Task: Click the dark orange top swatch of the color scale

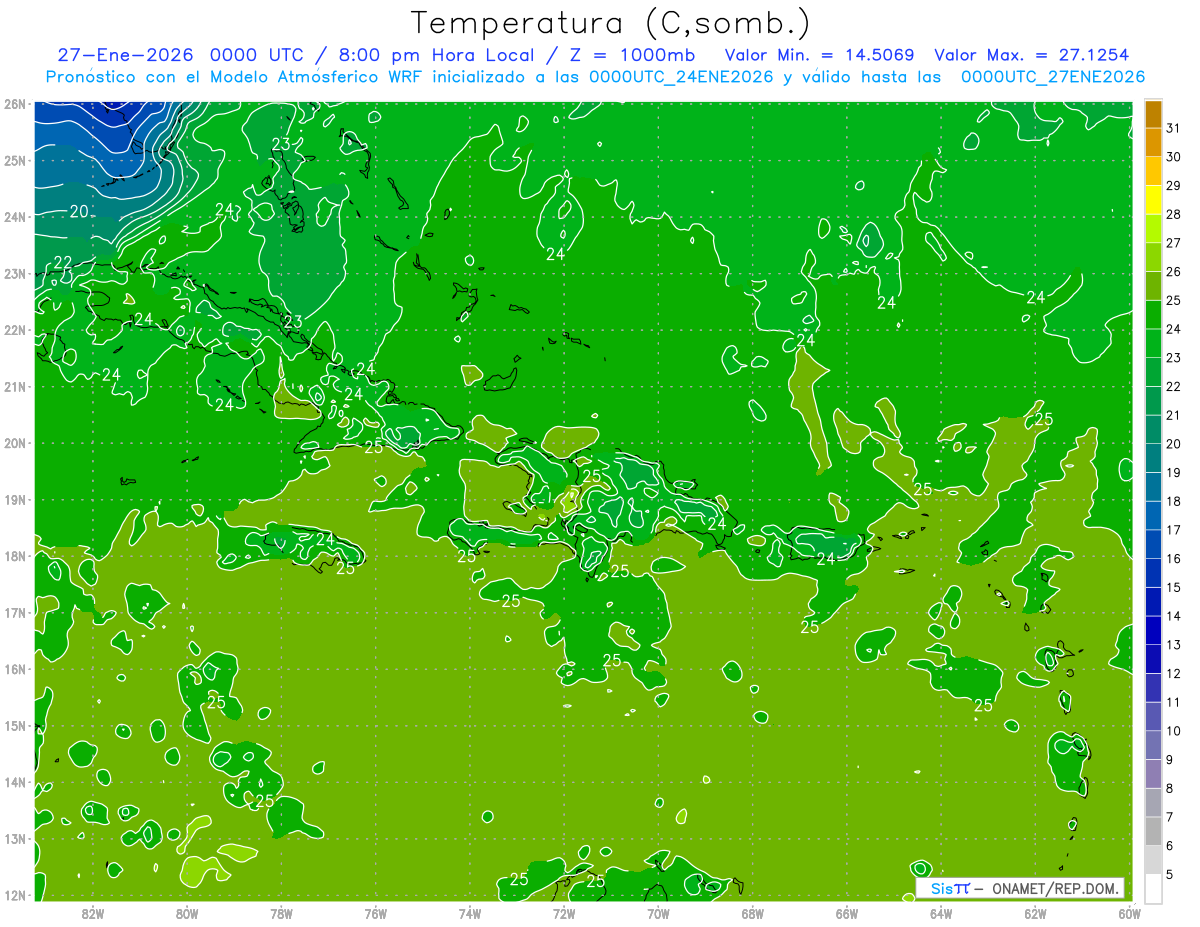Action: [x=1153, y=114]
